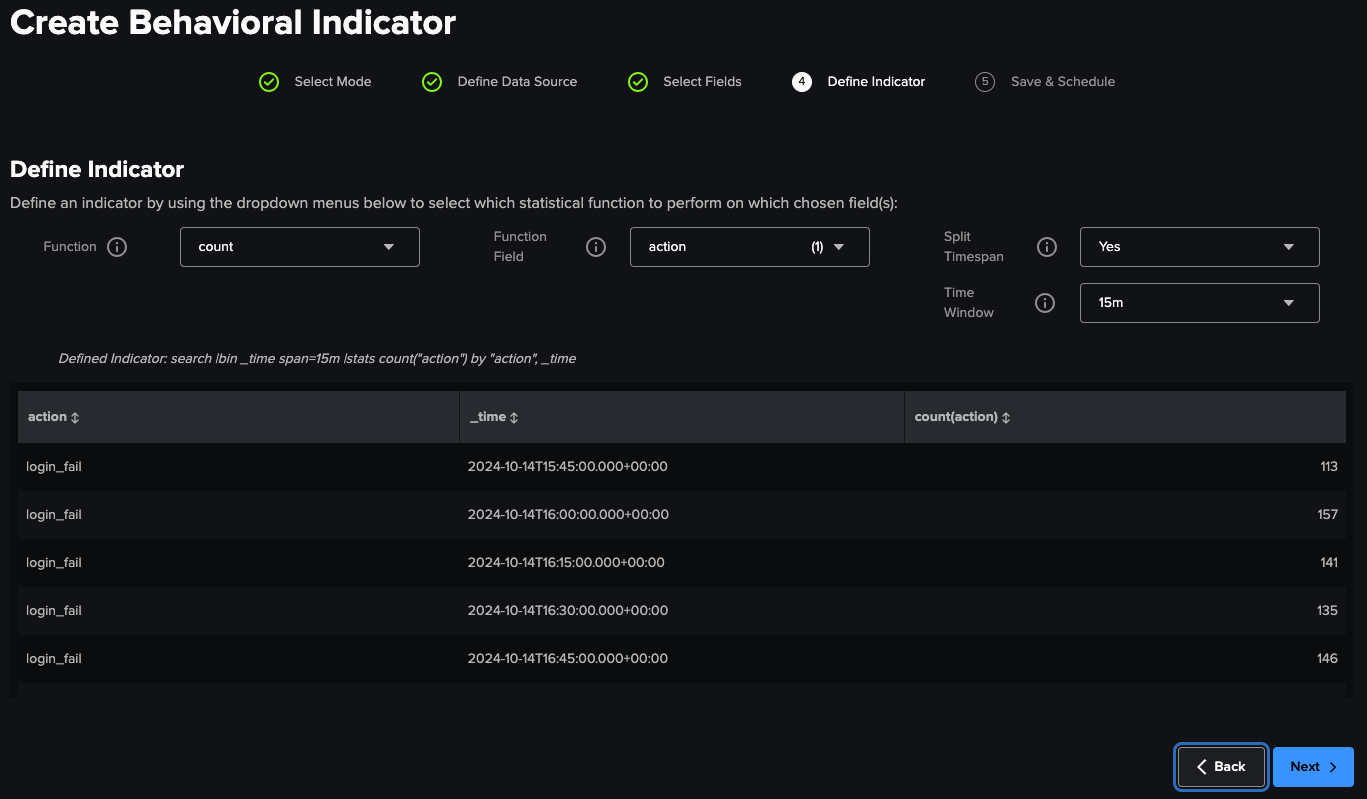Sort table by the _time column
1367x799 pixels.
coord(494,417)
